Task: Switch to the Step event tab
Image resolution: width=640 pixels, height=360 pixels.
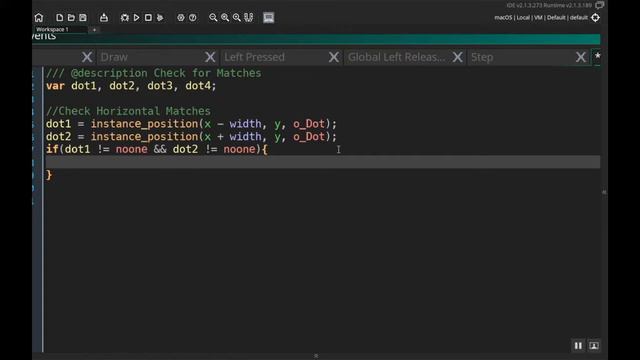Action: [x=482, y=57]
